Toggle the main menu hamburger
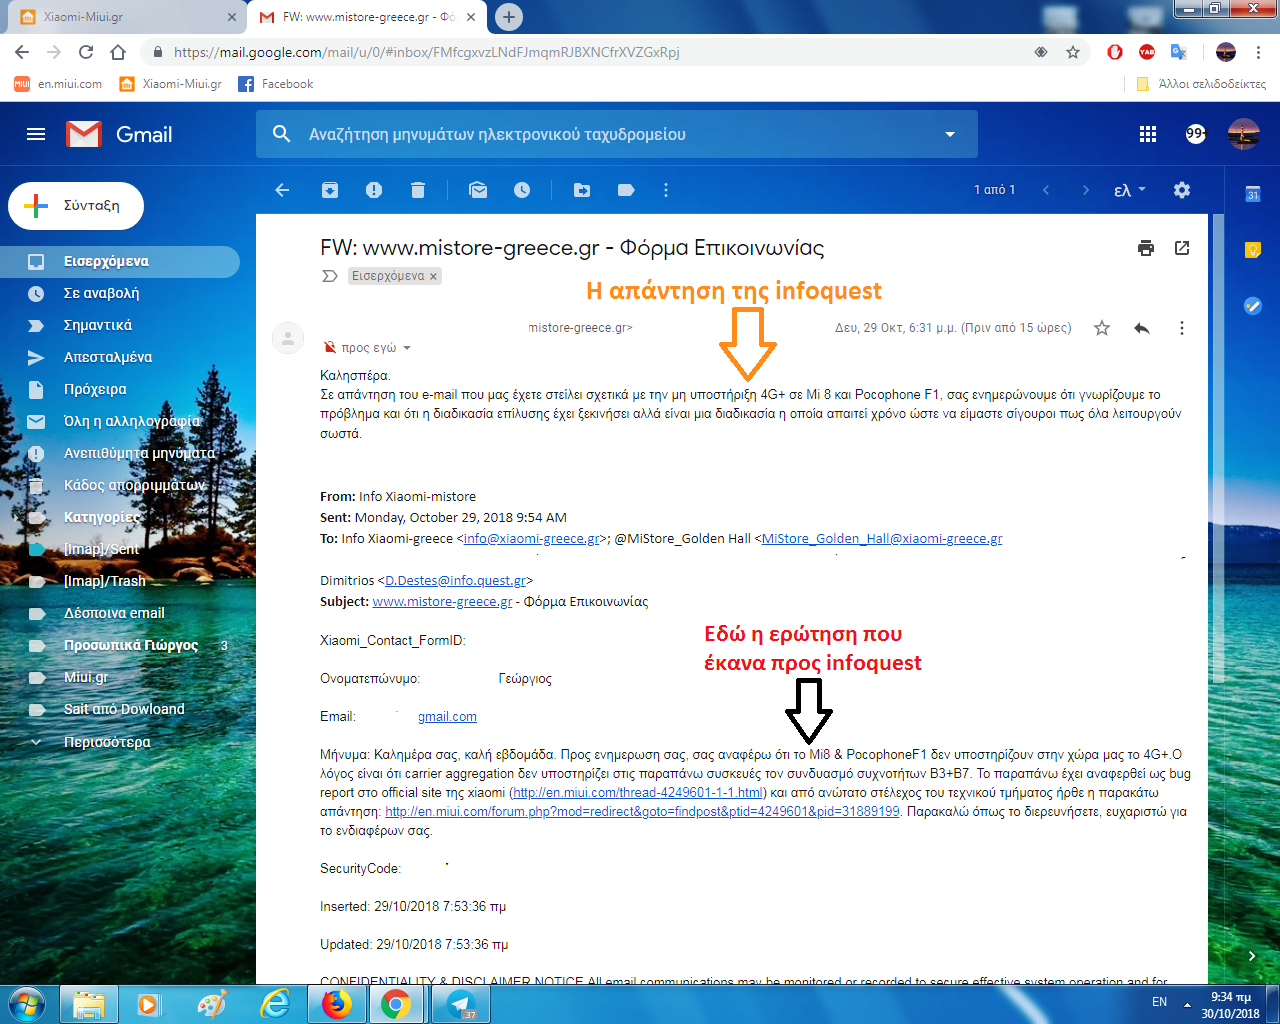 coord(36,134)
